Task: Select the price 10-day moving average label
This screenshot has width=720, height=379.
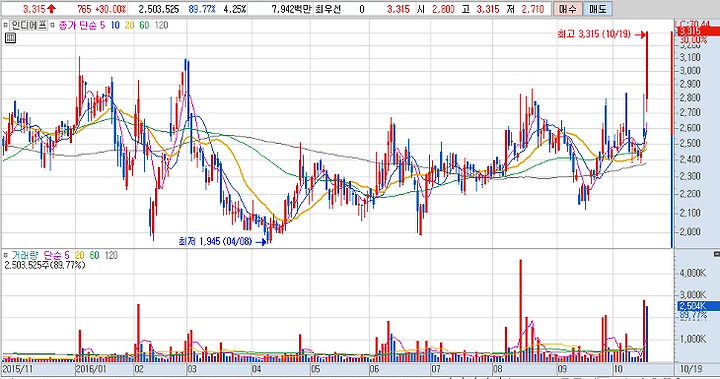Action: (x=115, y=25)
